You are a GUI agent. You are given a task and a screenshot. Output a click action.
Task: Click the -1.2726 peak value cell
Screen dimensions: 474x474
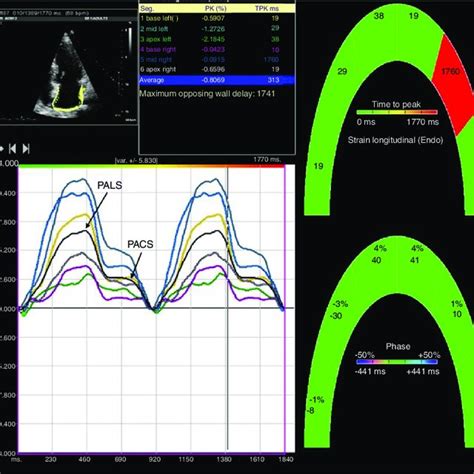213,29
